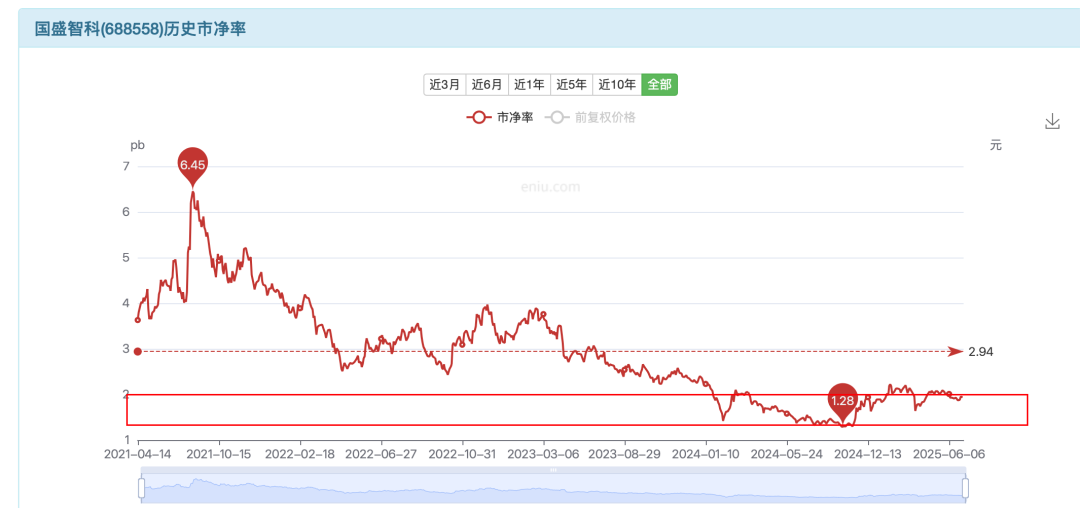Click the 1.28 minimum marker pin
The width and height of the screenshot is (1080, 508).
[x=842, y=400]
